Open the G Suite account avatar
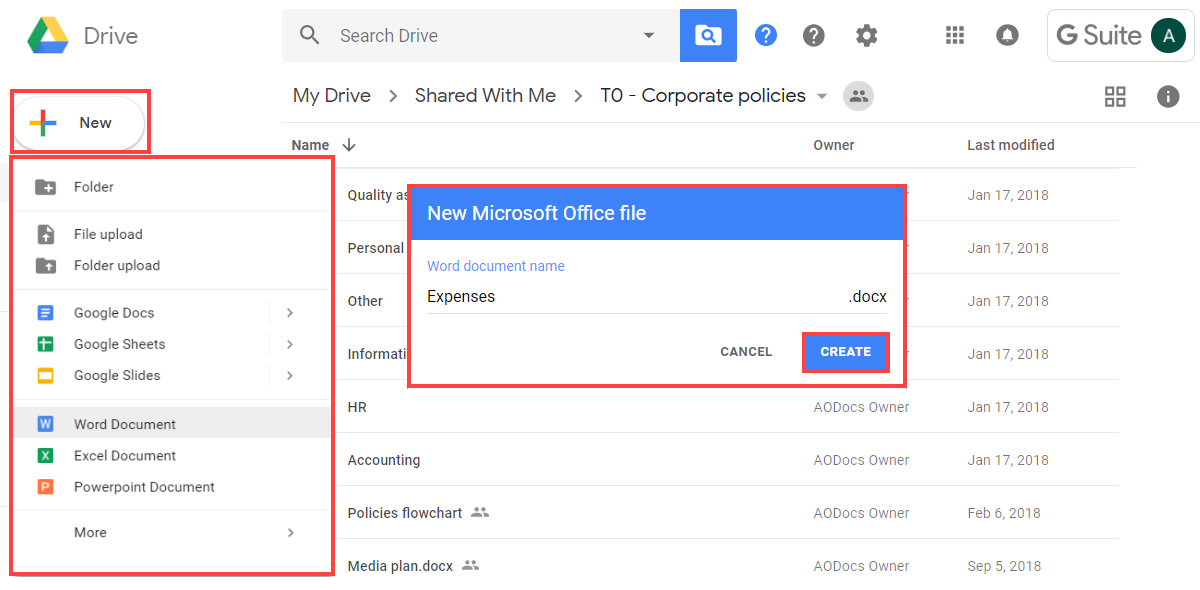 point(1168,36)
